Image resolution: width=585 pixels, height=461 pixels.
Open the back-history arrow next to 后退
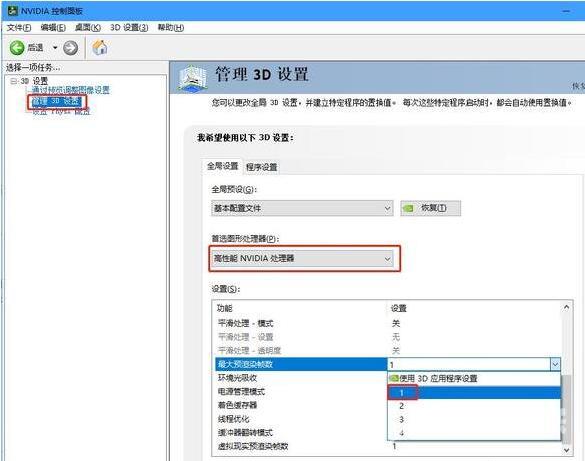click(55, 48)
